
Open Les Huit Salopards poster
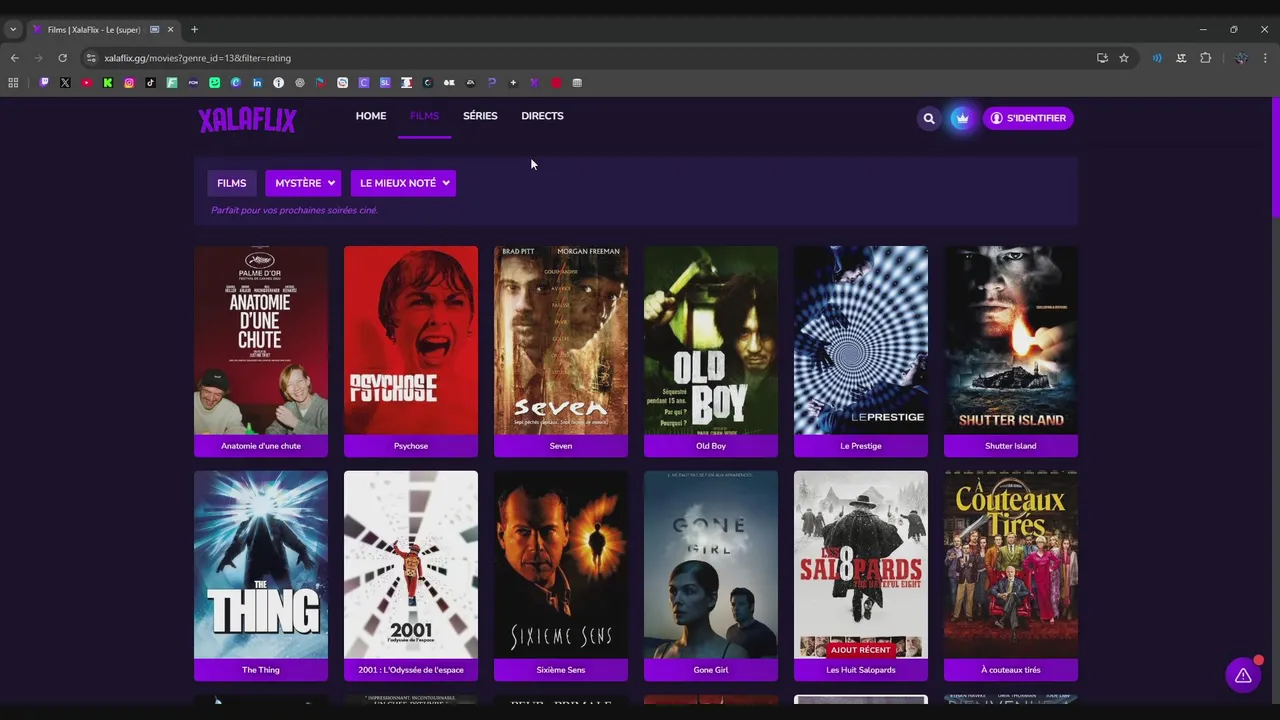pos(861,565)
